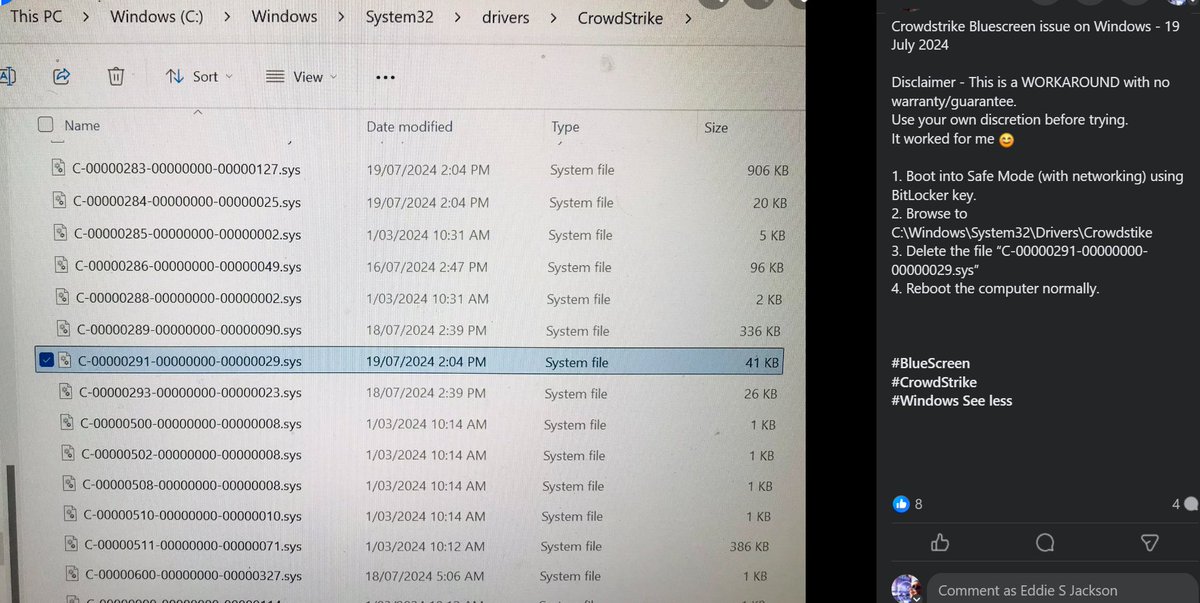Open the three-dot See more menu
This screenshot has width=1200, height=603.
coord(385,77)
